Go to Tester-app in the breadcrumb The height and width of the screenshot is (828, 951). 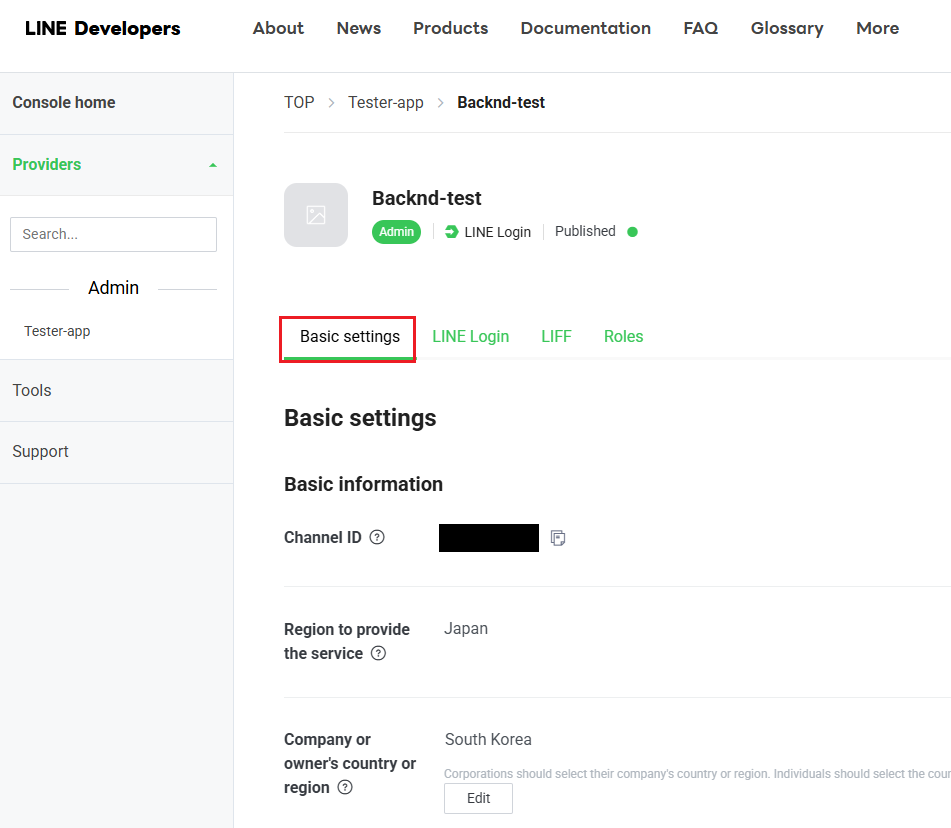385,102
